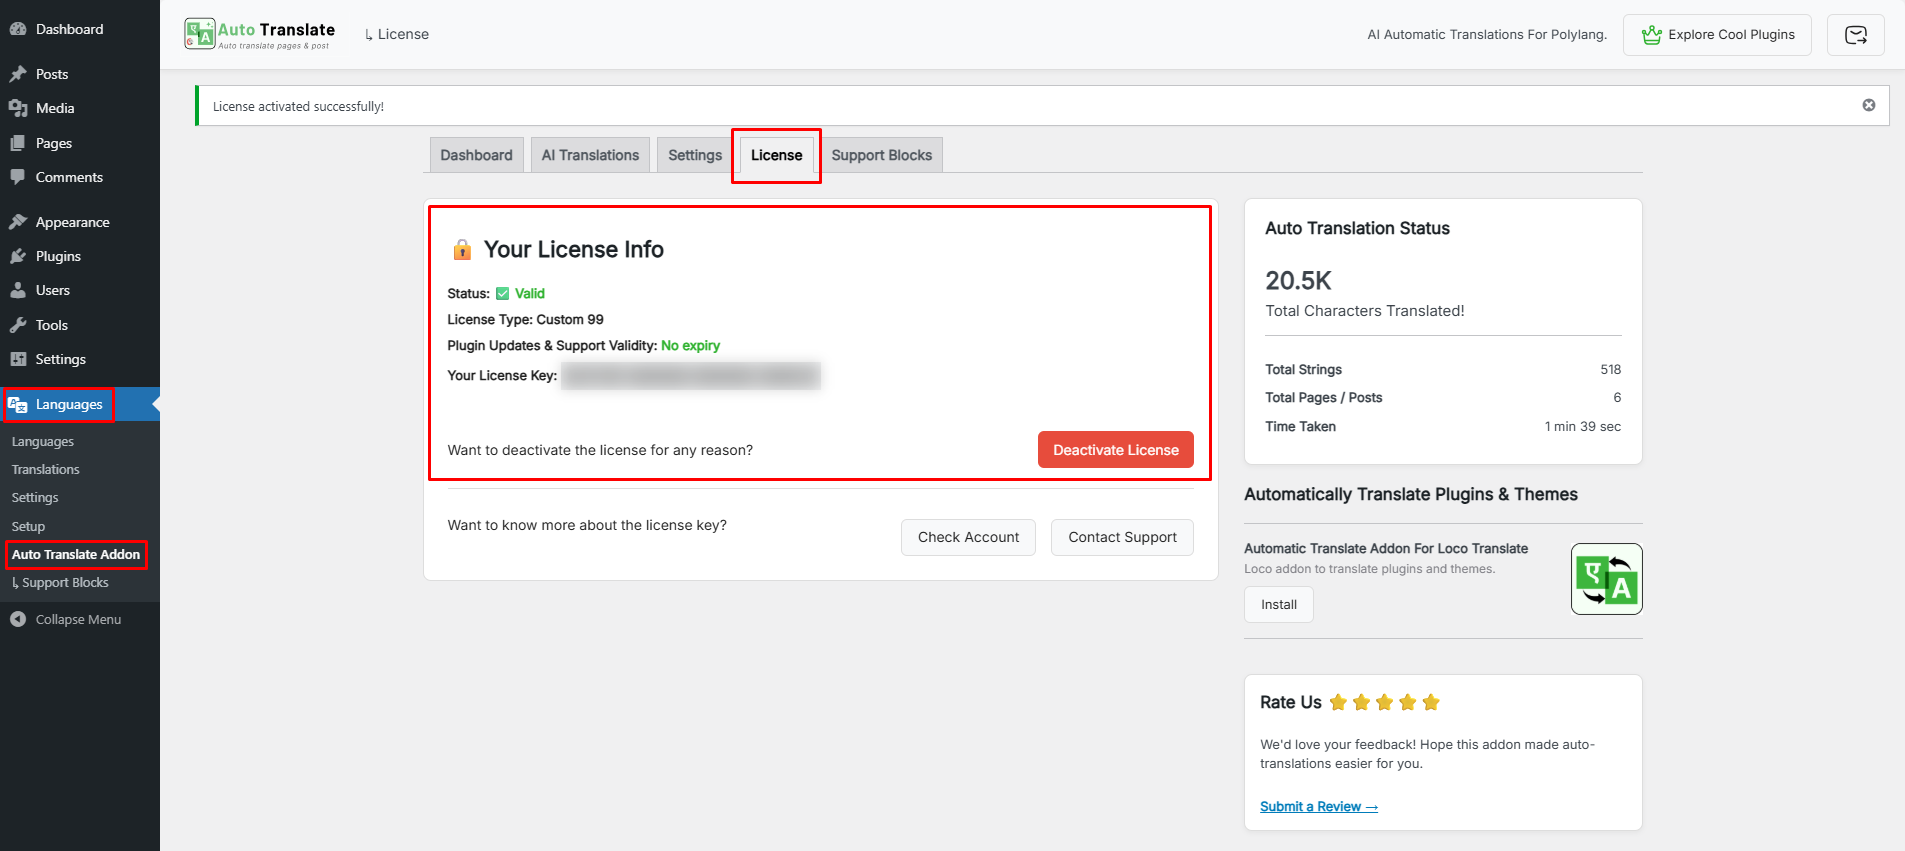Click the crown icon on Explore Cool Plugins
1905x851 pixels.
(x=1652, y=35)
